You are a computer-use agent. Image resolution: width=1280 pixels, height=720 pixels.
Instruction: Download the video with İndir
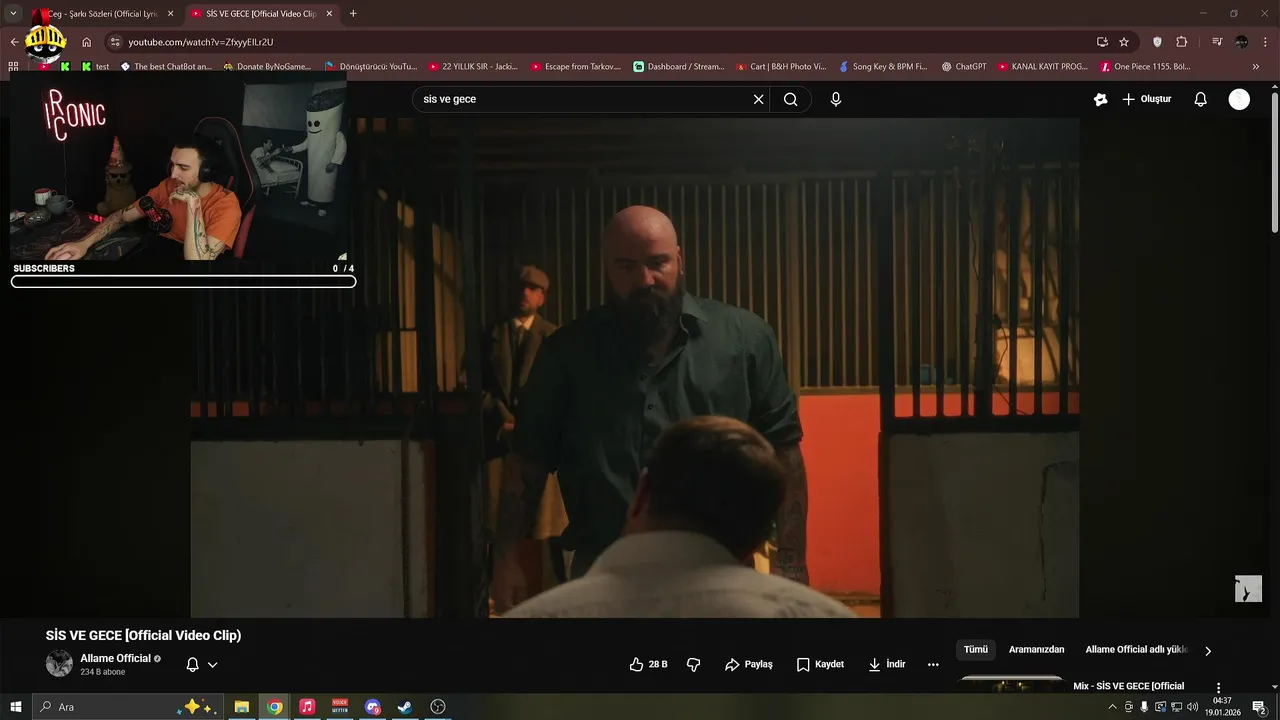pos(886,664)
